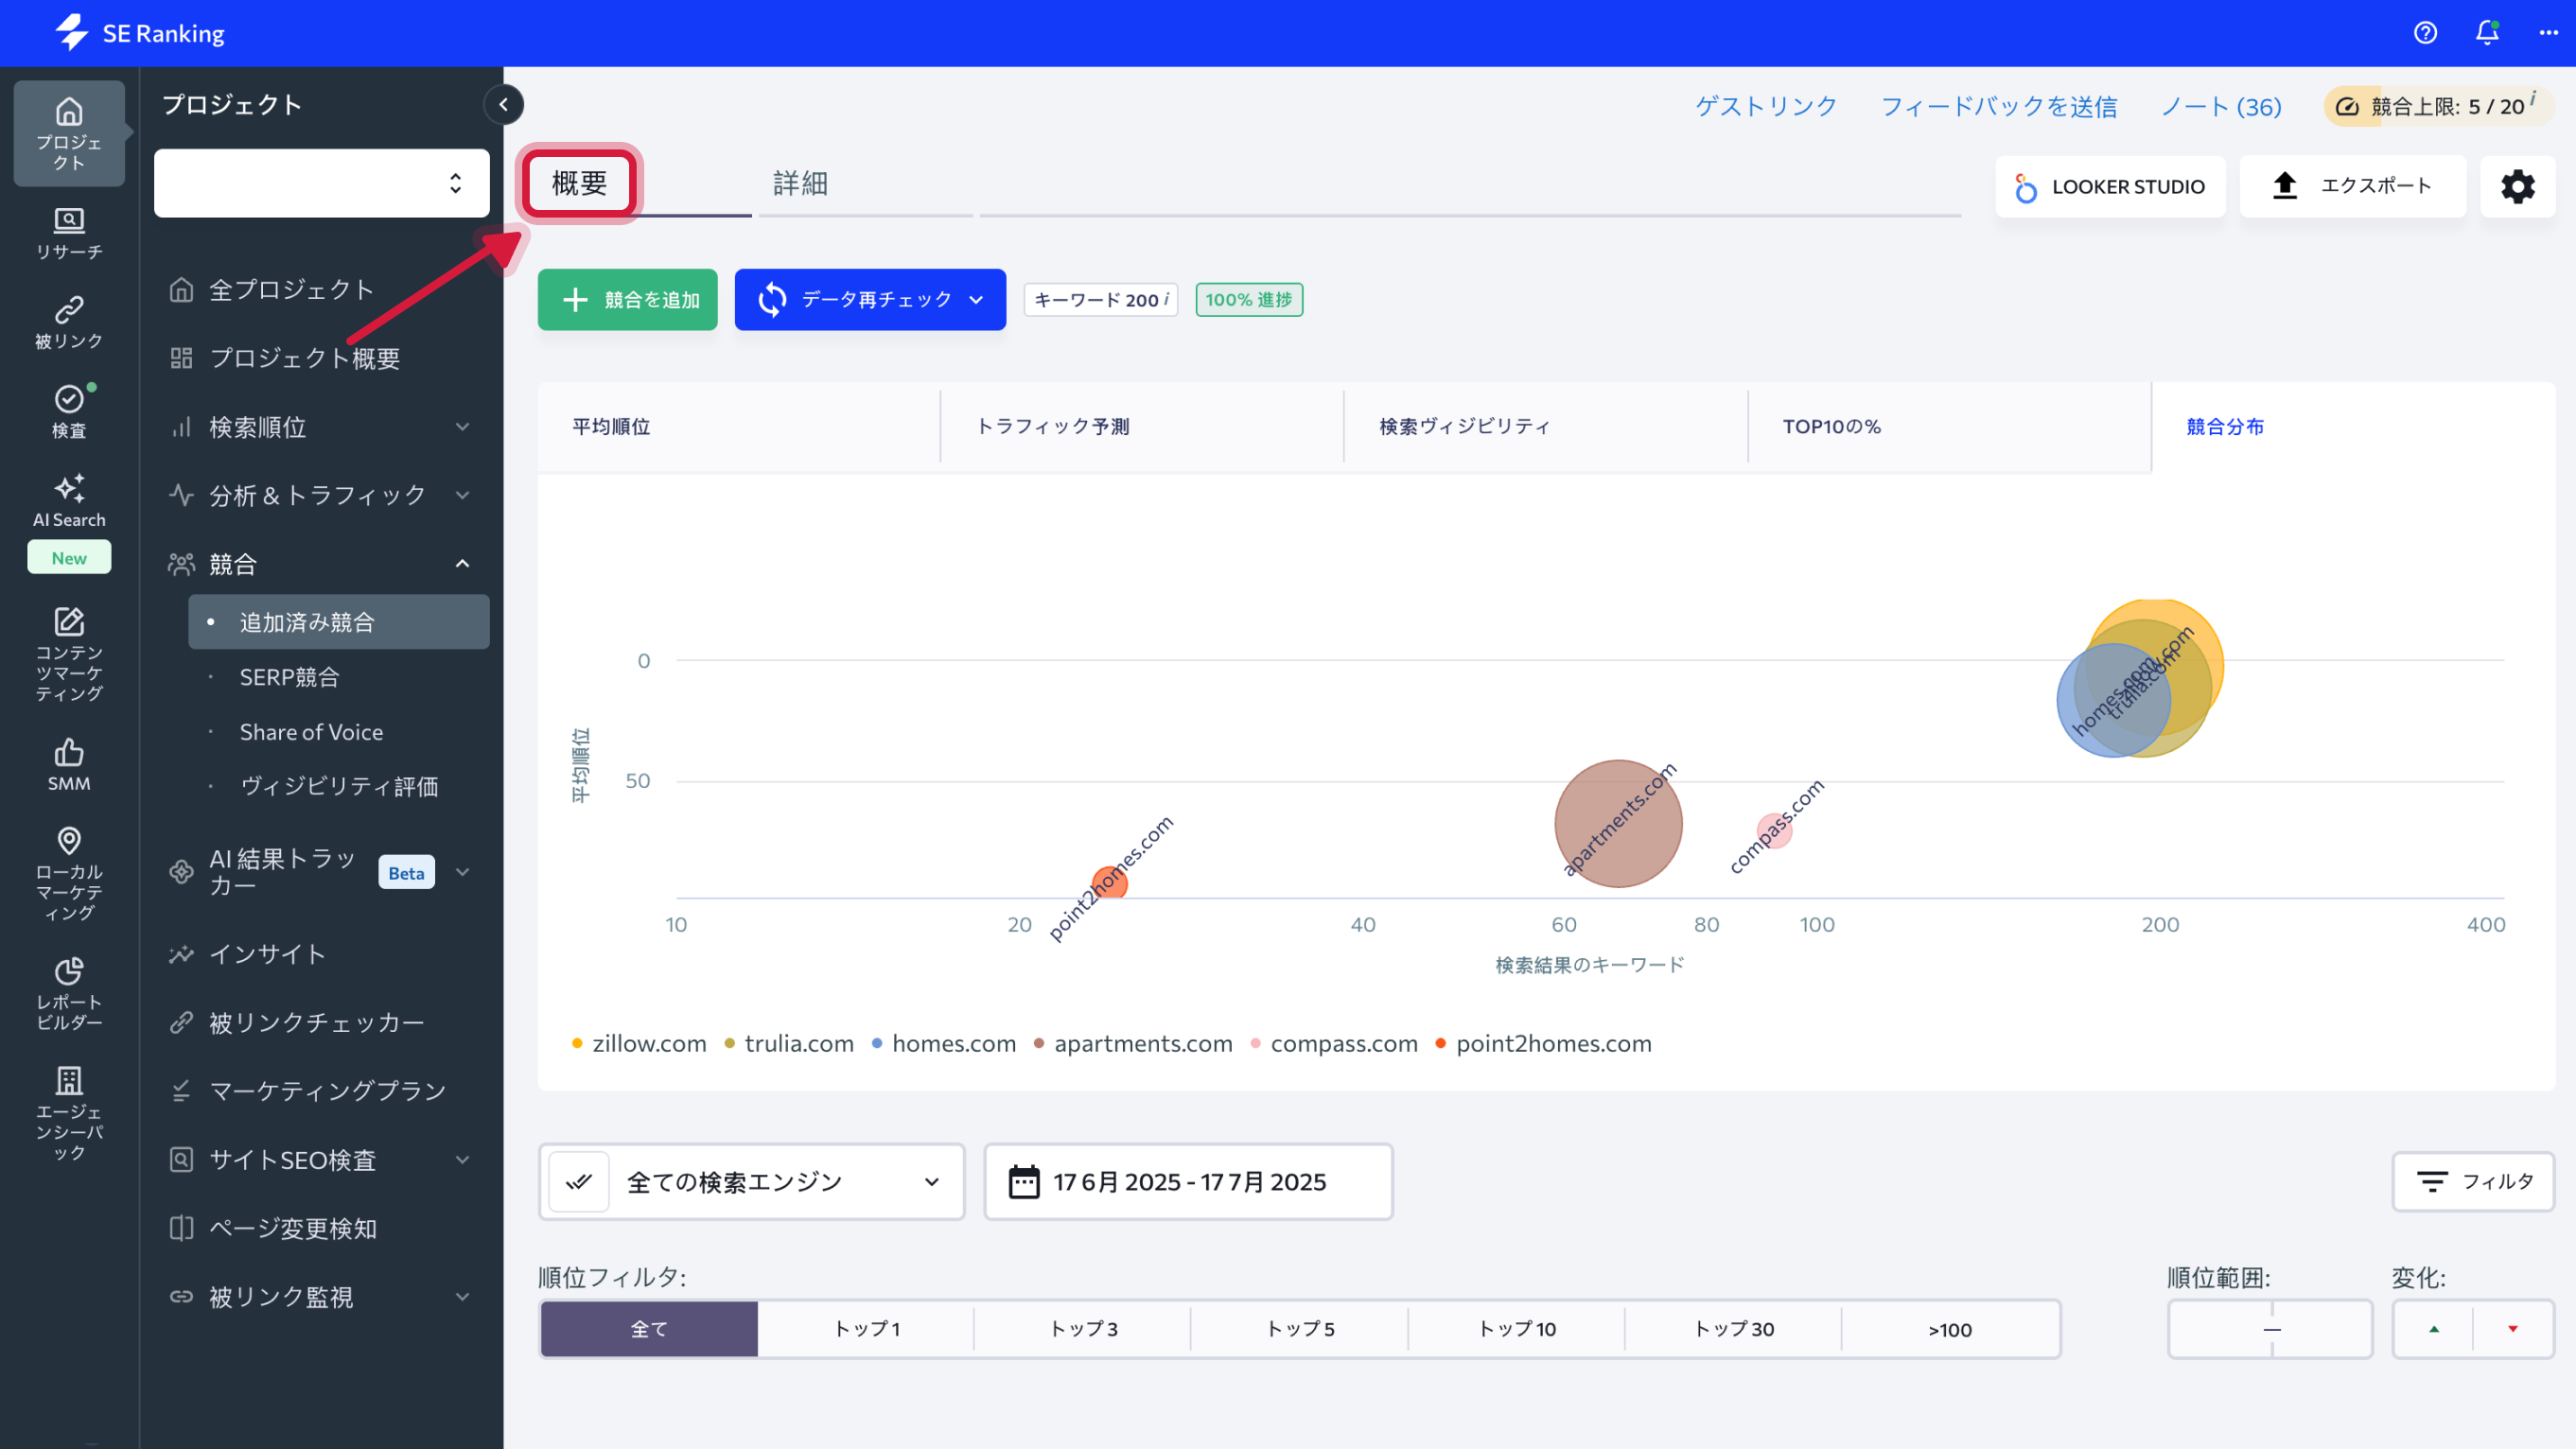Open the ノート (36) link
The height and width of the screenshot is (1449, 2576).
(x=2221, y=106)
